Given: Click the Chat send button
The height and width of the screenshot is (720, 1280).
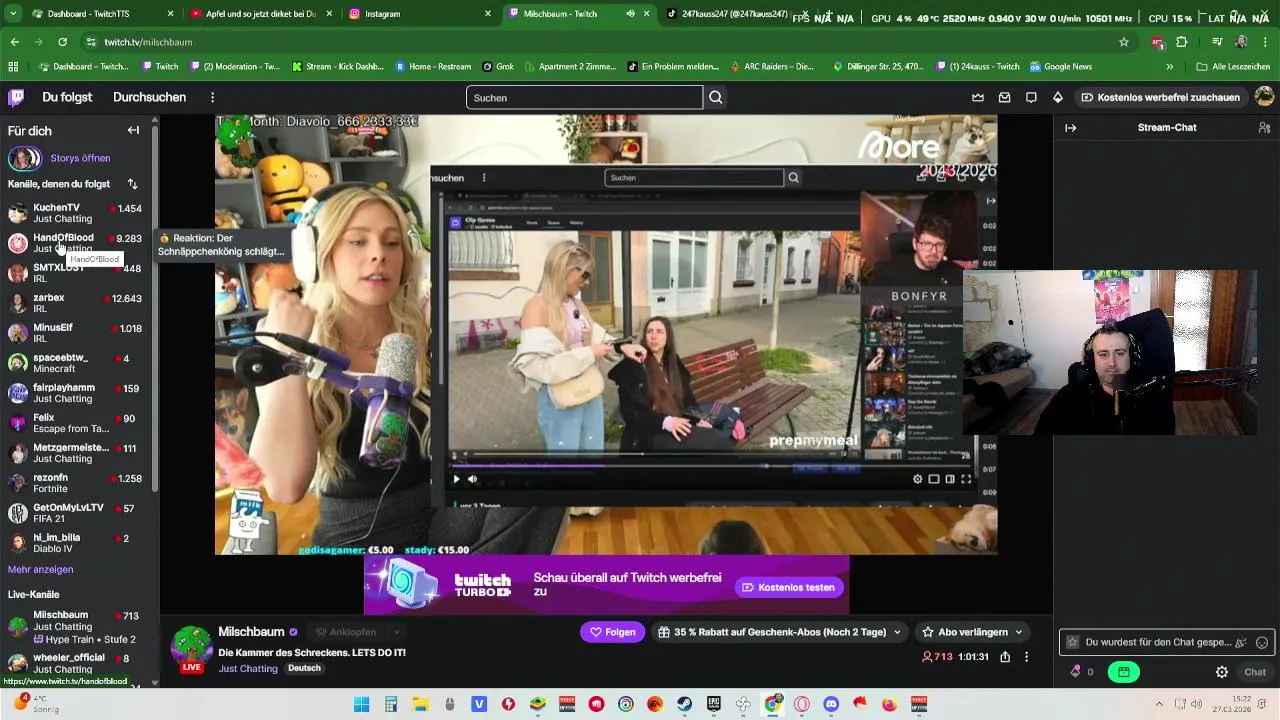Looking at the screenshot, I should [x=1255, y=672].
